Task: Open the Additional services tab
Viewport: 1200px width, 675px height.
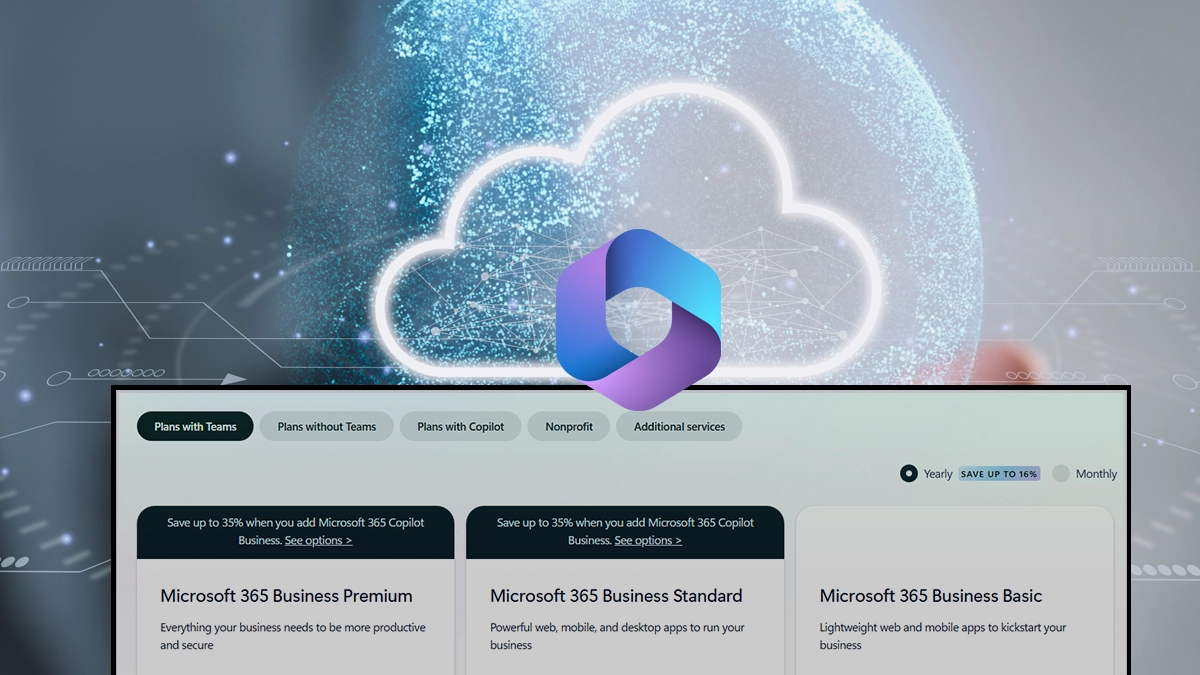Action: tap(679, 426)
